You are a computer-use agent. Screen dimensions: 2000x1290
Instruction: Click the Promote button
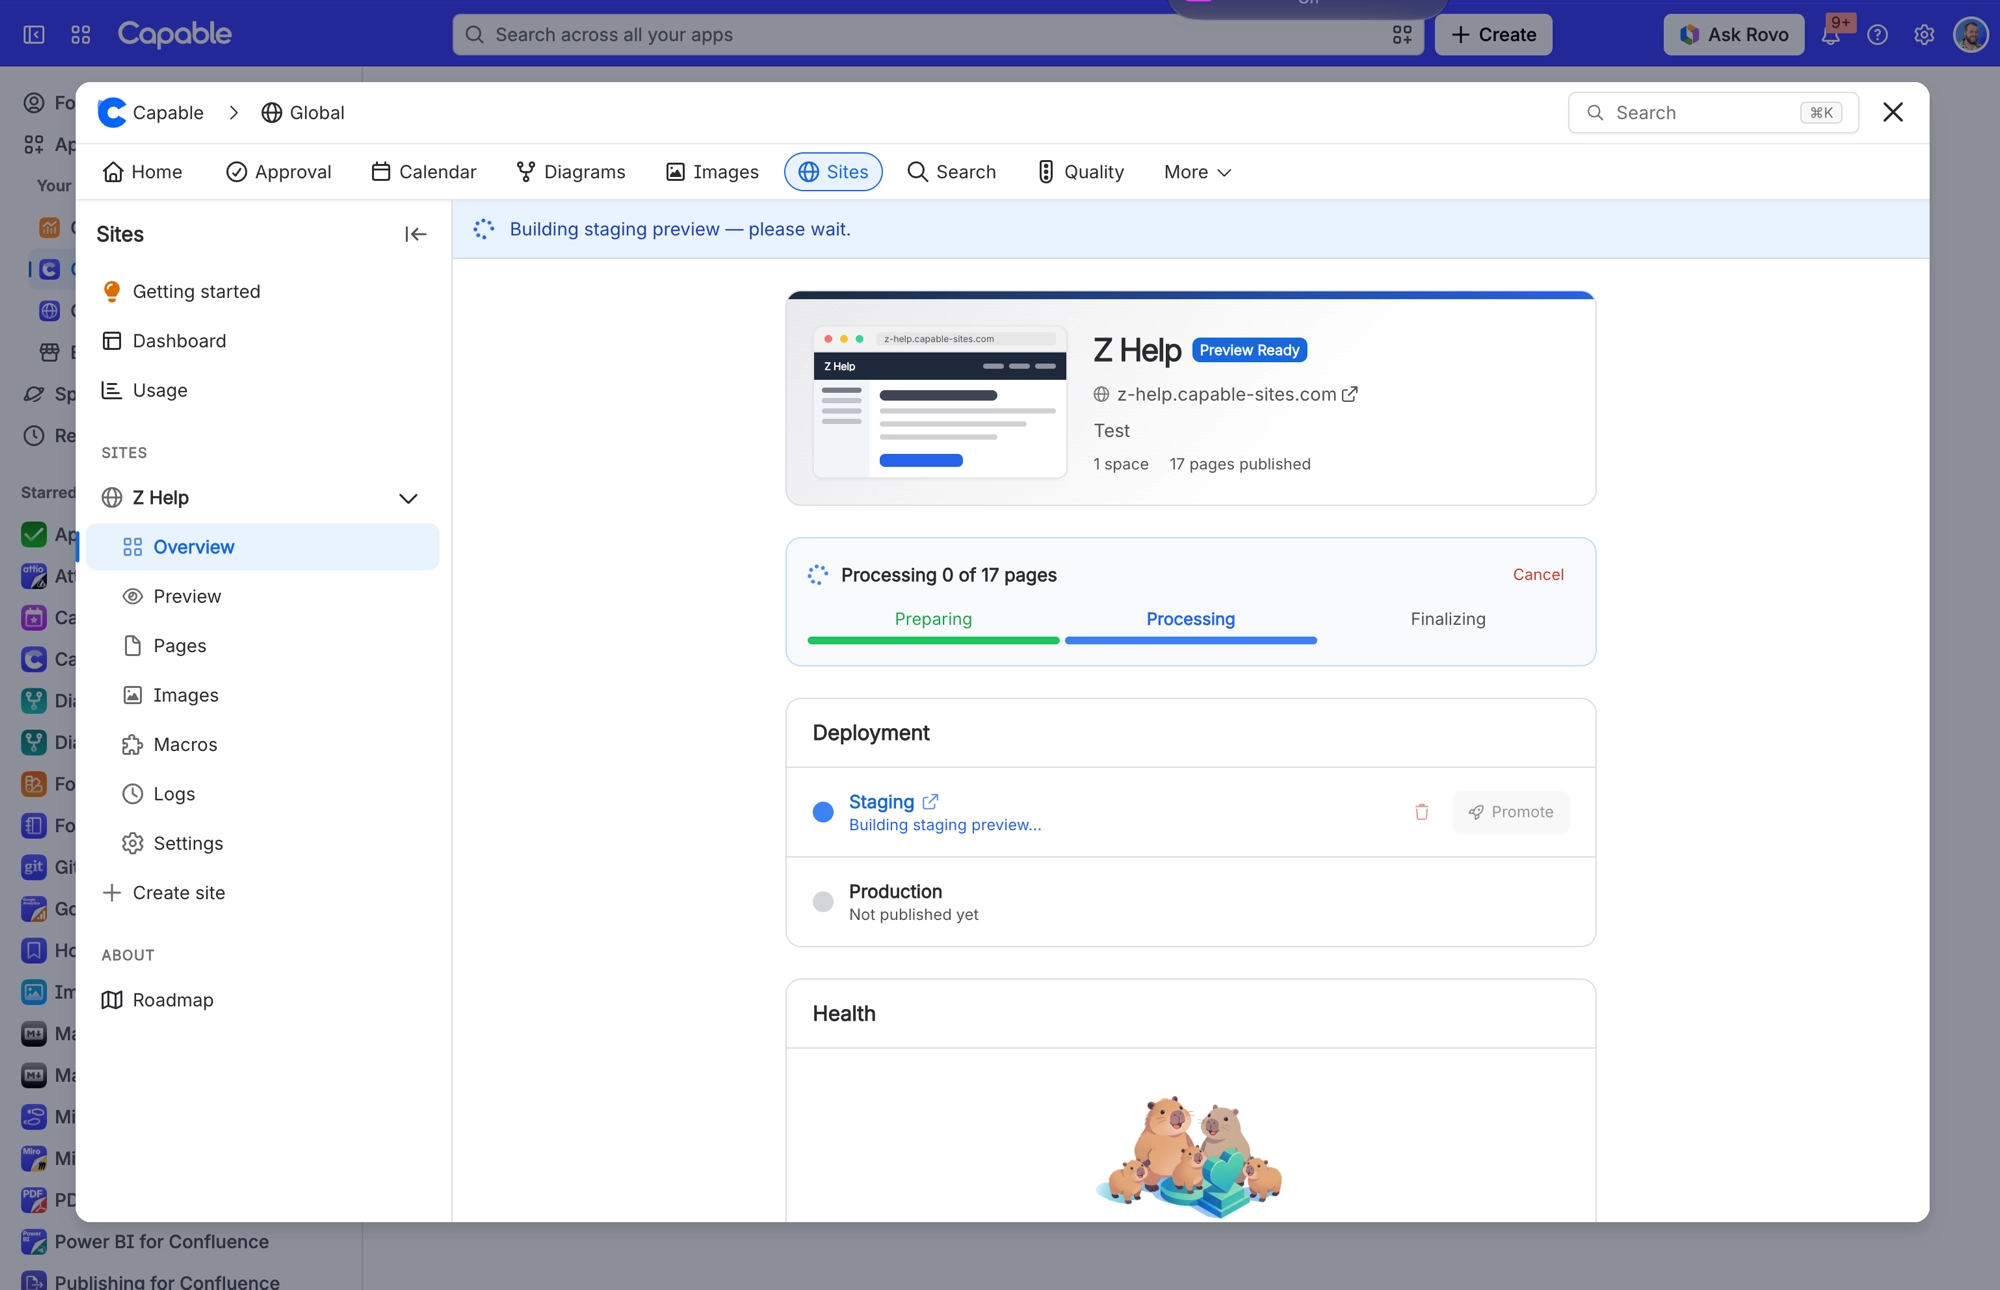click(1510, 812)
